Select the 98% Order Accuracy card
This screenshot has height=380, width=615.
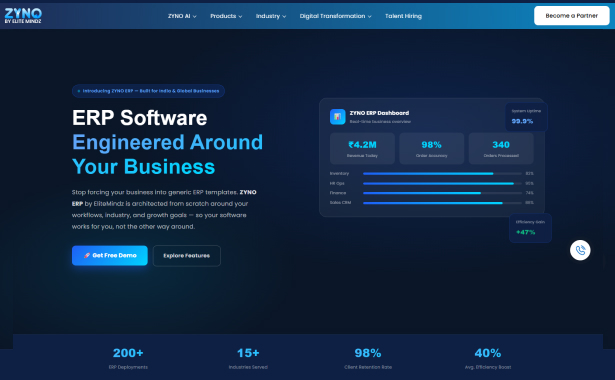click(x=431, y=148)
